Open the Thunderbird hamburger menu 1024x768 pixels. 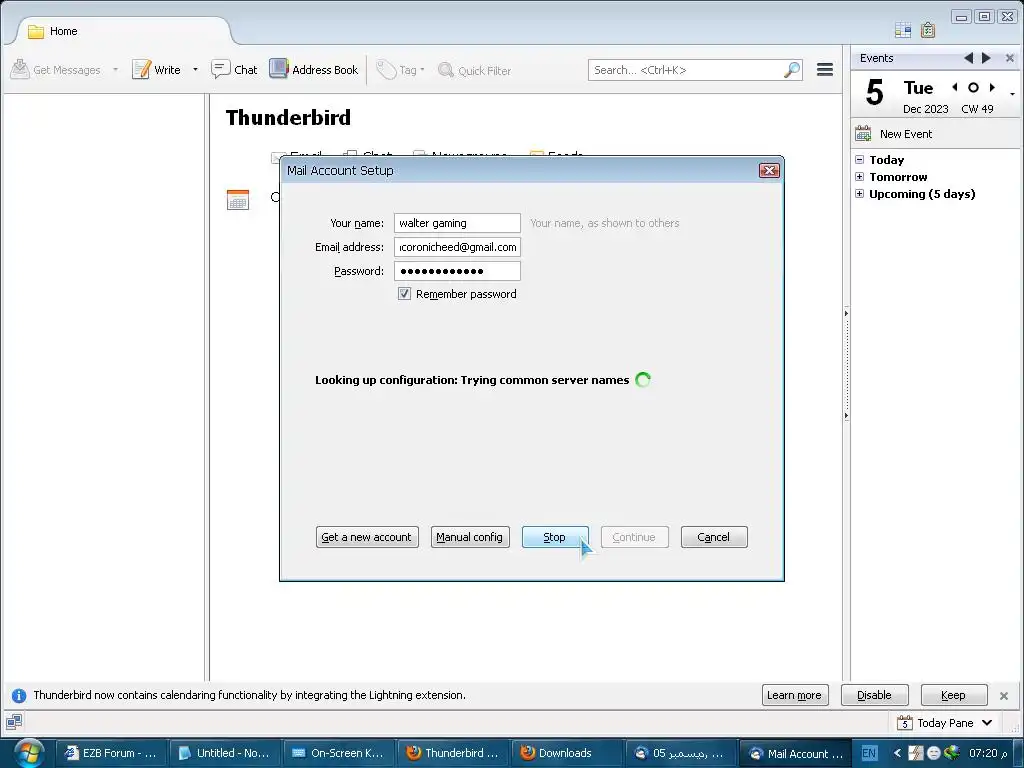[x=825, y=69]
